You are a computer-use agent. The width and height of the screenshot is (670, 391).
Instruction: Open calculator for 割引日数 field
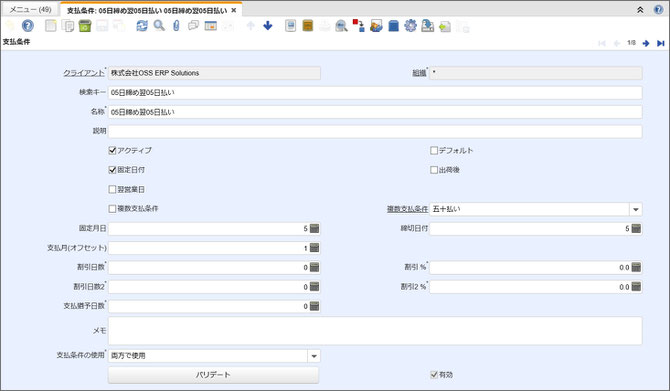click(314, 268)
